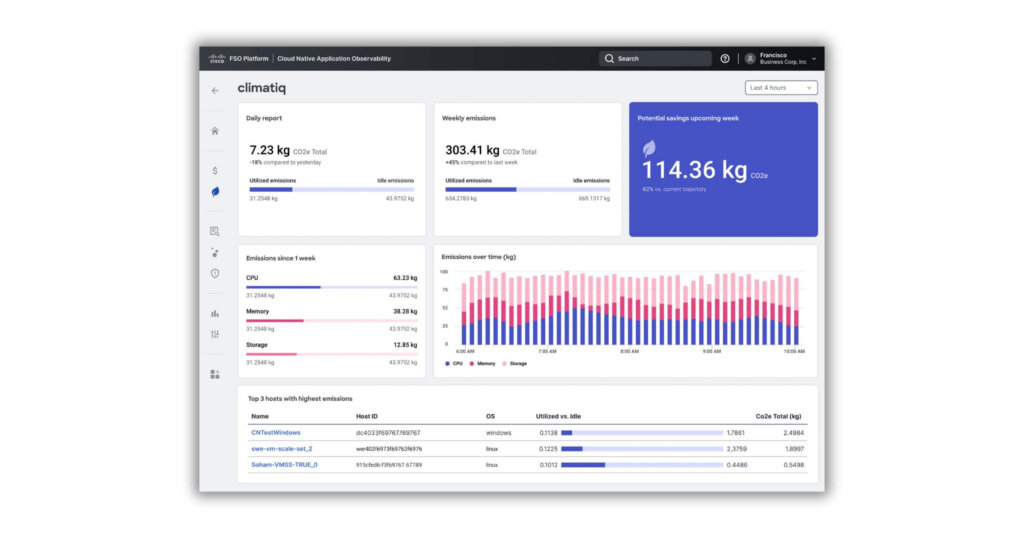Screen dimensions: 1024x538
Task: Toggle the Memory legend item in chart
Action: pos(483,364)
